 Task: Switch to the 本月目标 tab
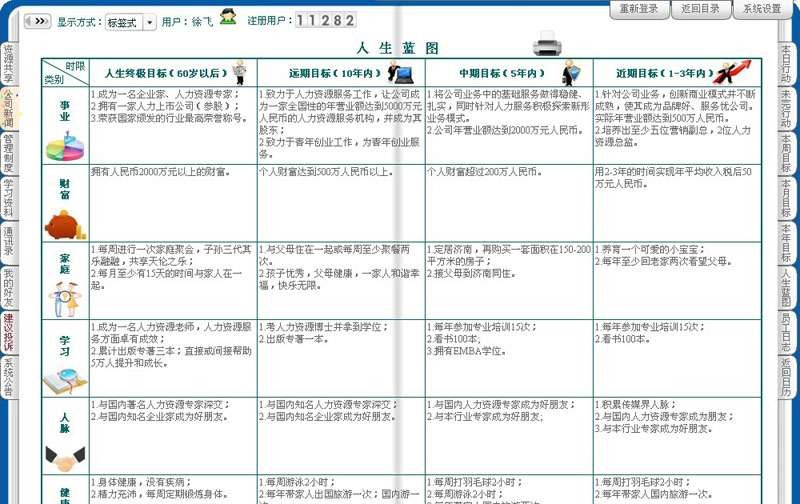click(x=786, y=198)
